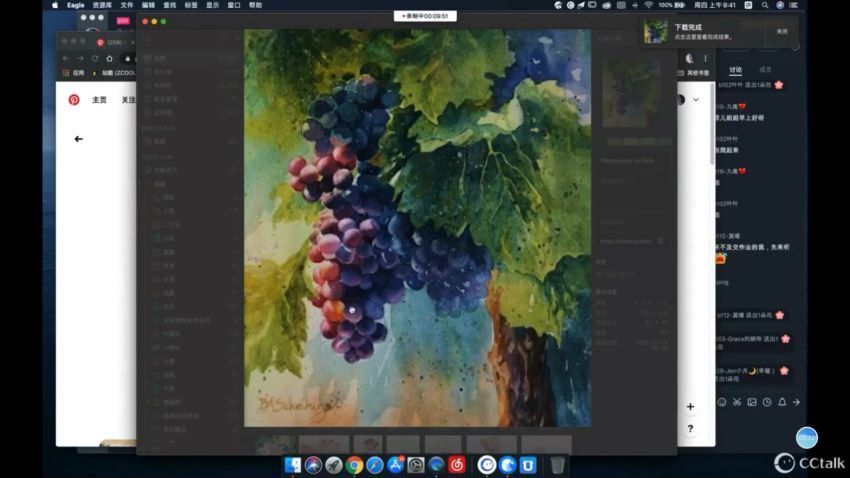Open emoji picker in CCtalk chat toolbar
This screenshot has width=850, height=478.
(x=722, y=402)
